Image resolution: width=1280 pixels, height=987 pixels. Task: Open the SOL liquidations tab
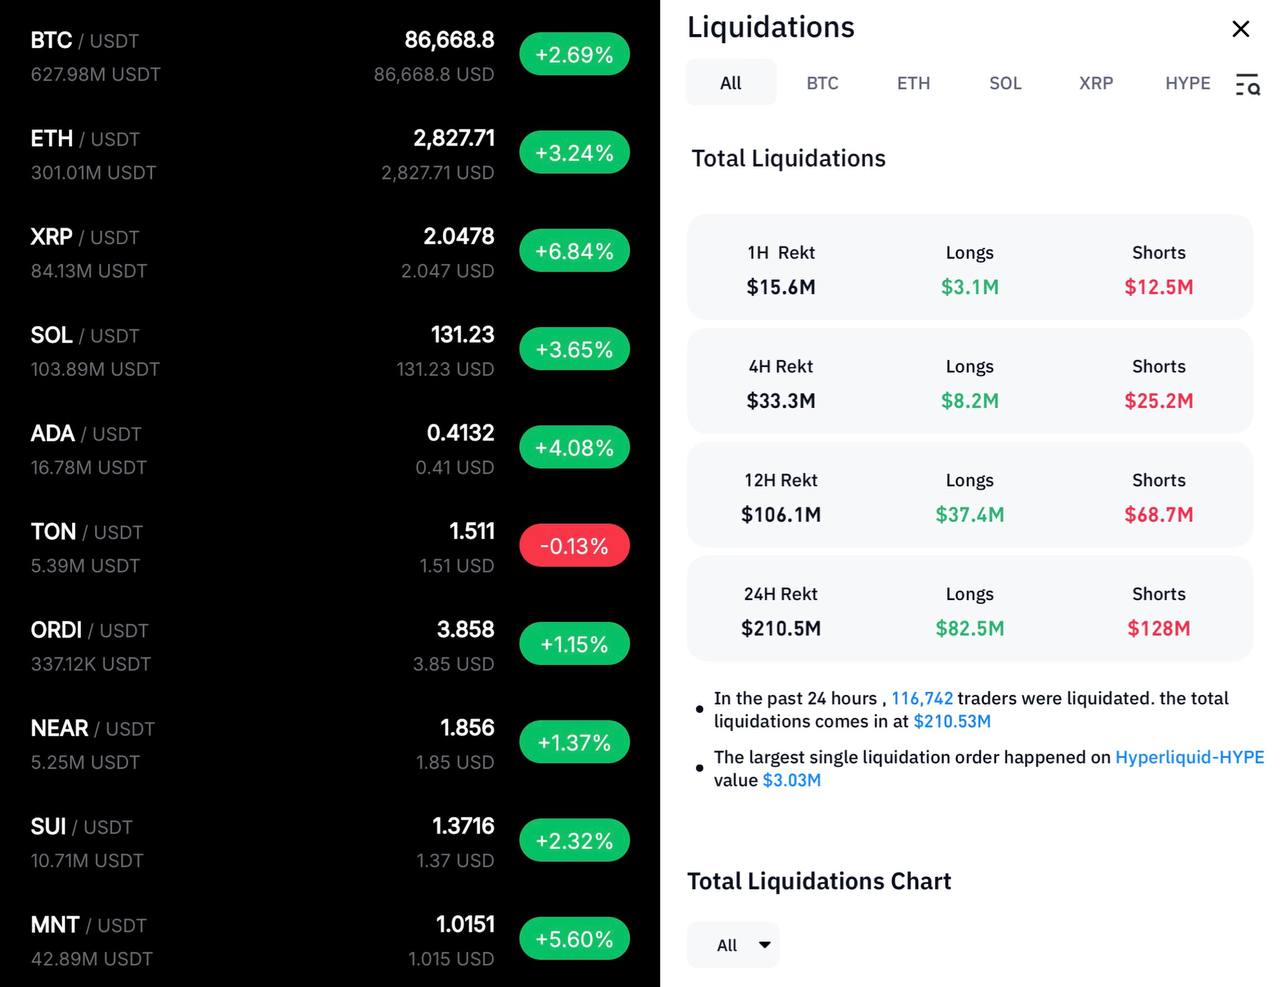1005,83
